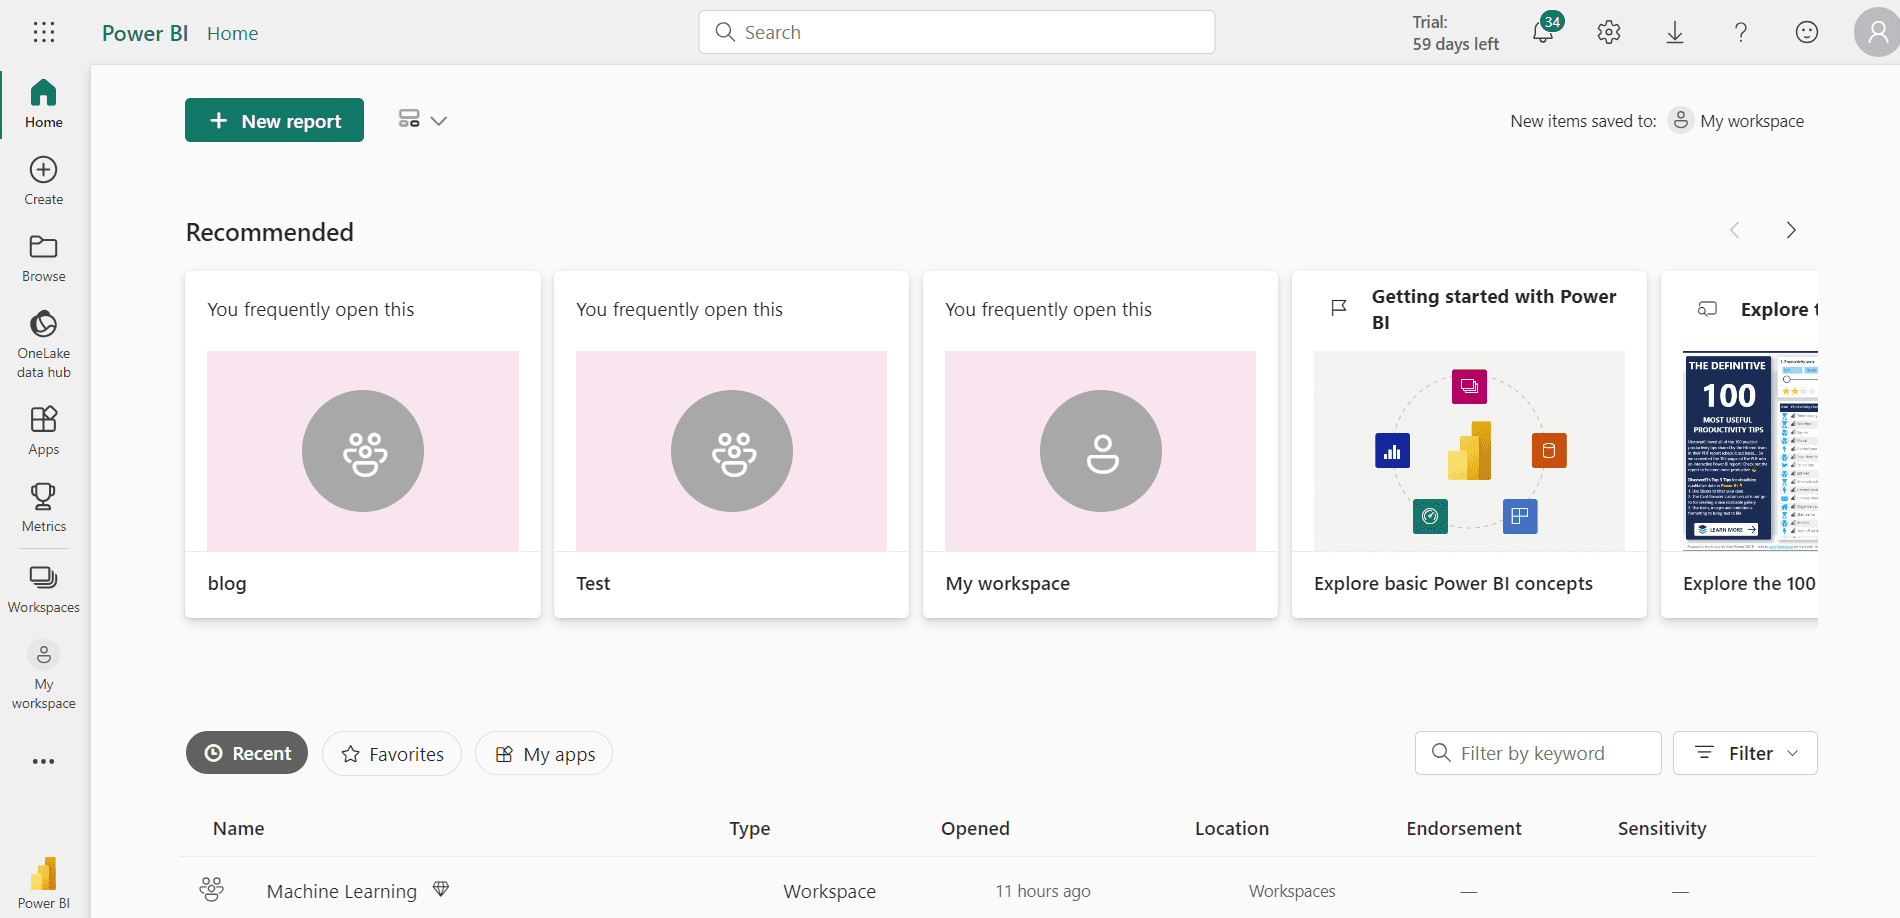Click the '11 hours ago' opened cell
This screenshot has width=1900, height=918.
click(x=1043, y=891)
